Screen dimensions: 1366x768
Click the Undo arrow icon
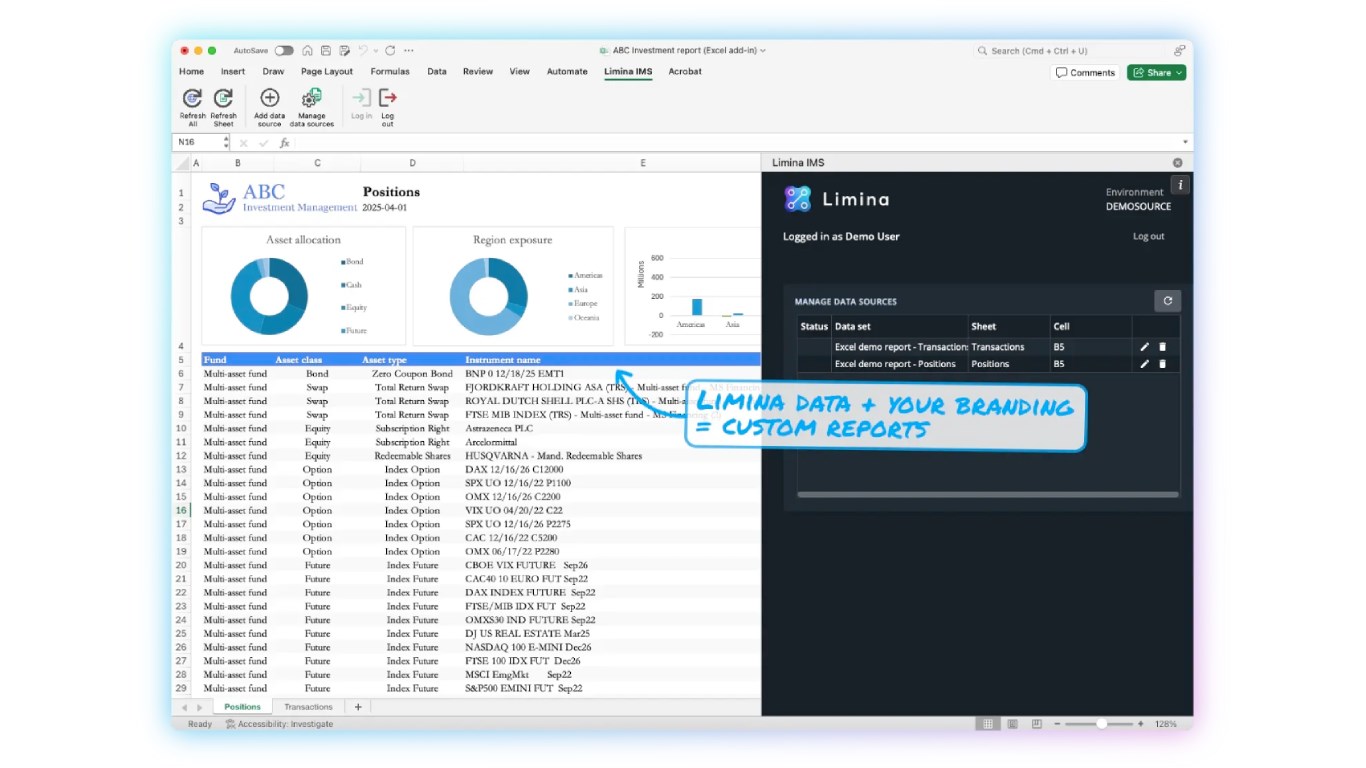coord(363,51)
